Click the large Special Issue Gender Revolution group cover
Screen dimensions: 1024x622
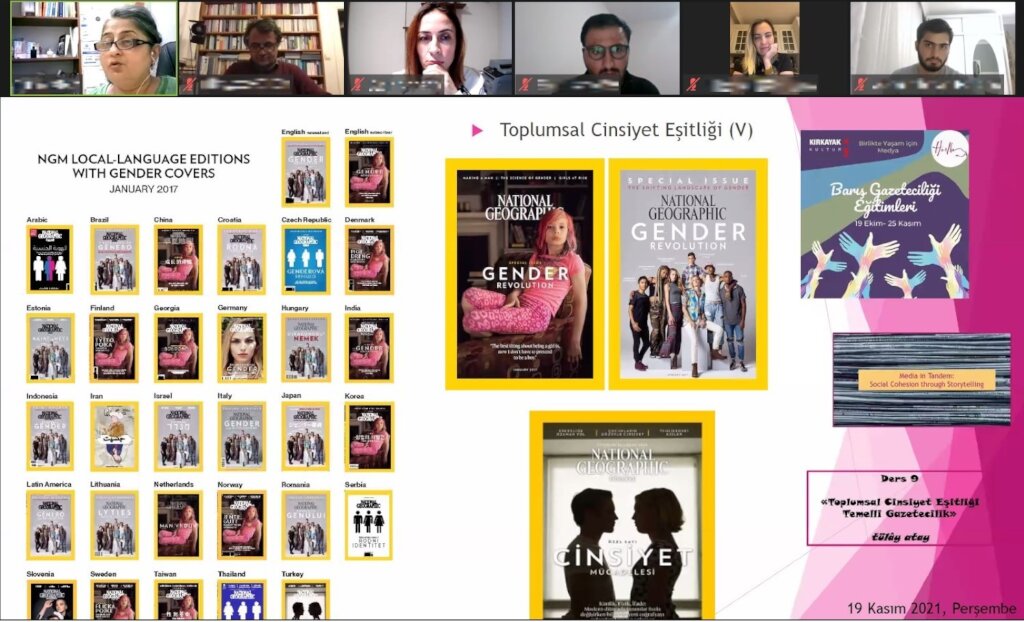coord(688,274)
